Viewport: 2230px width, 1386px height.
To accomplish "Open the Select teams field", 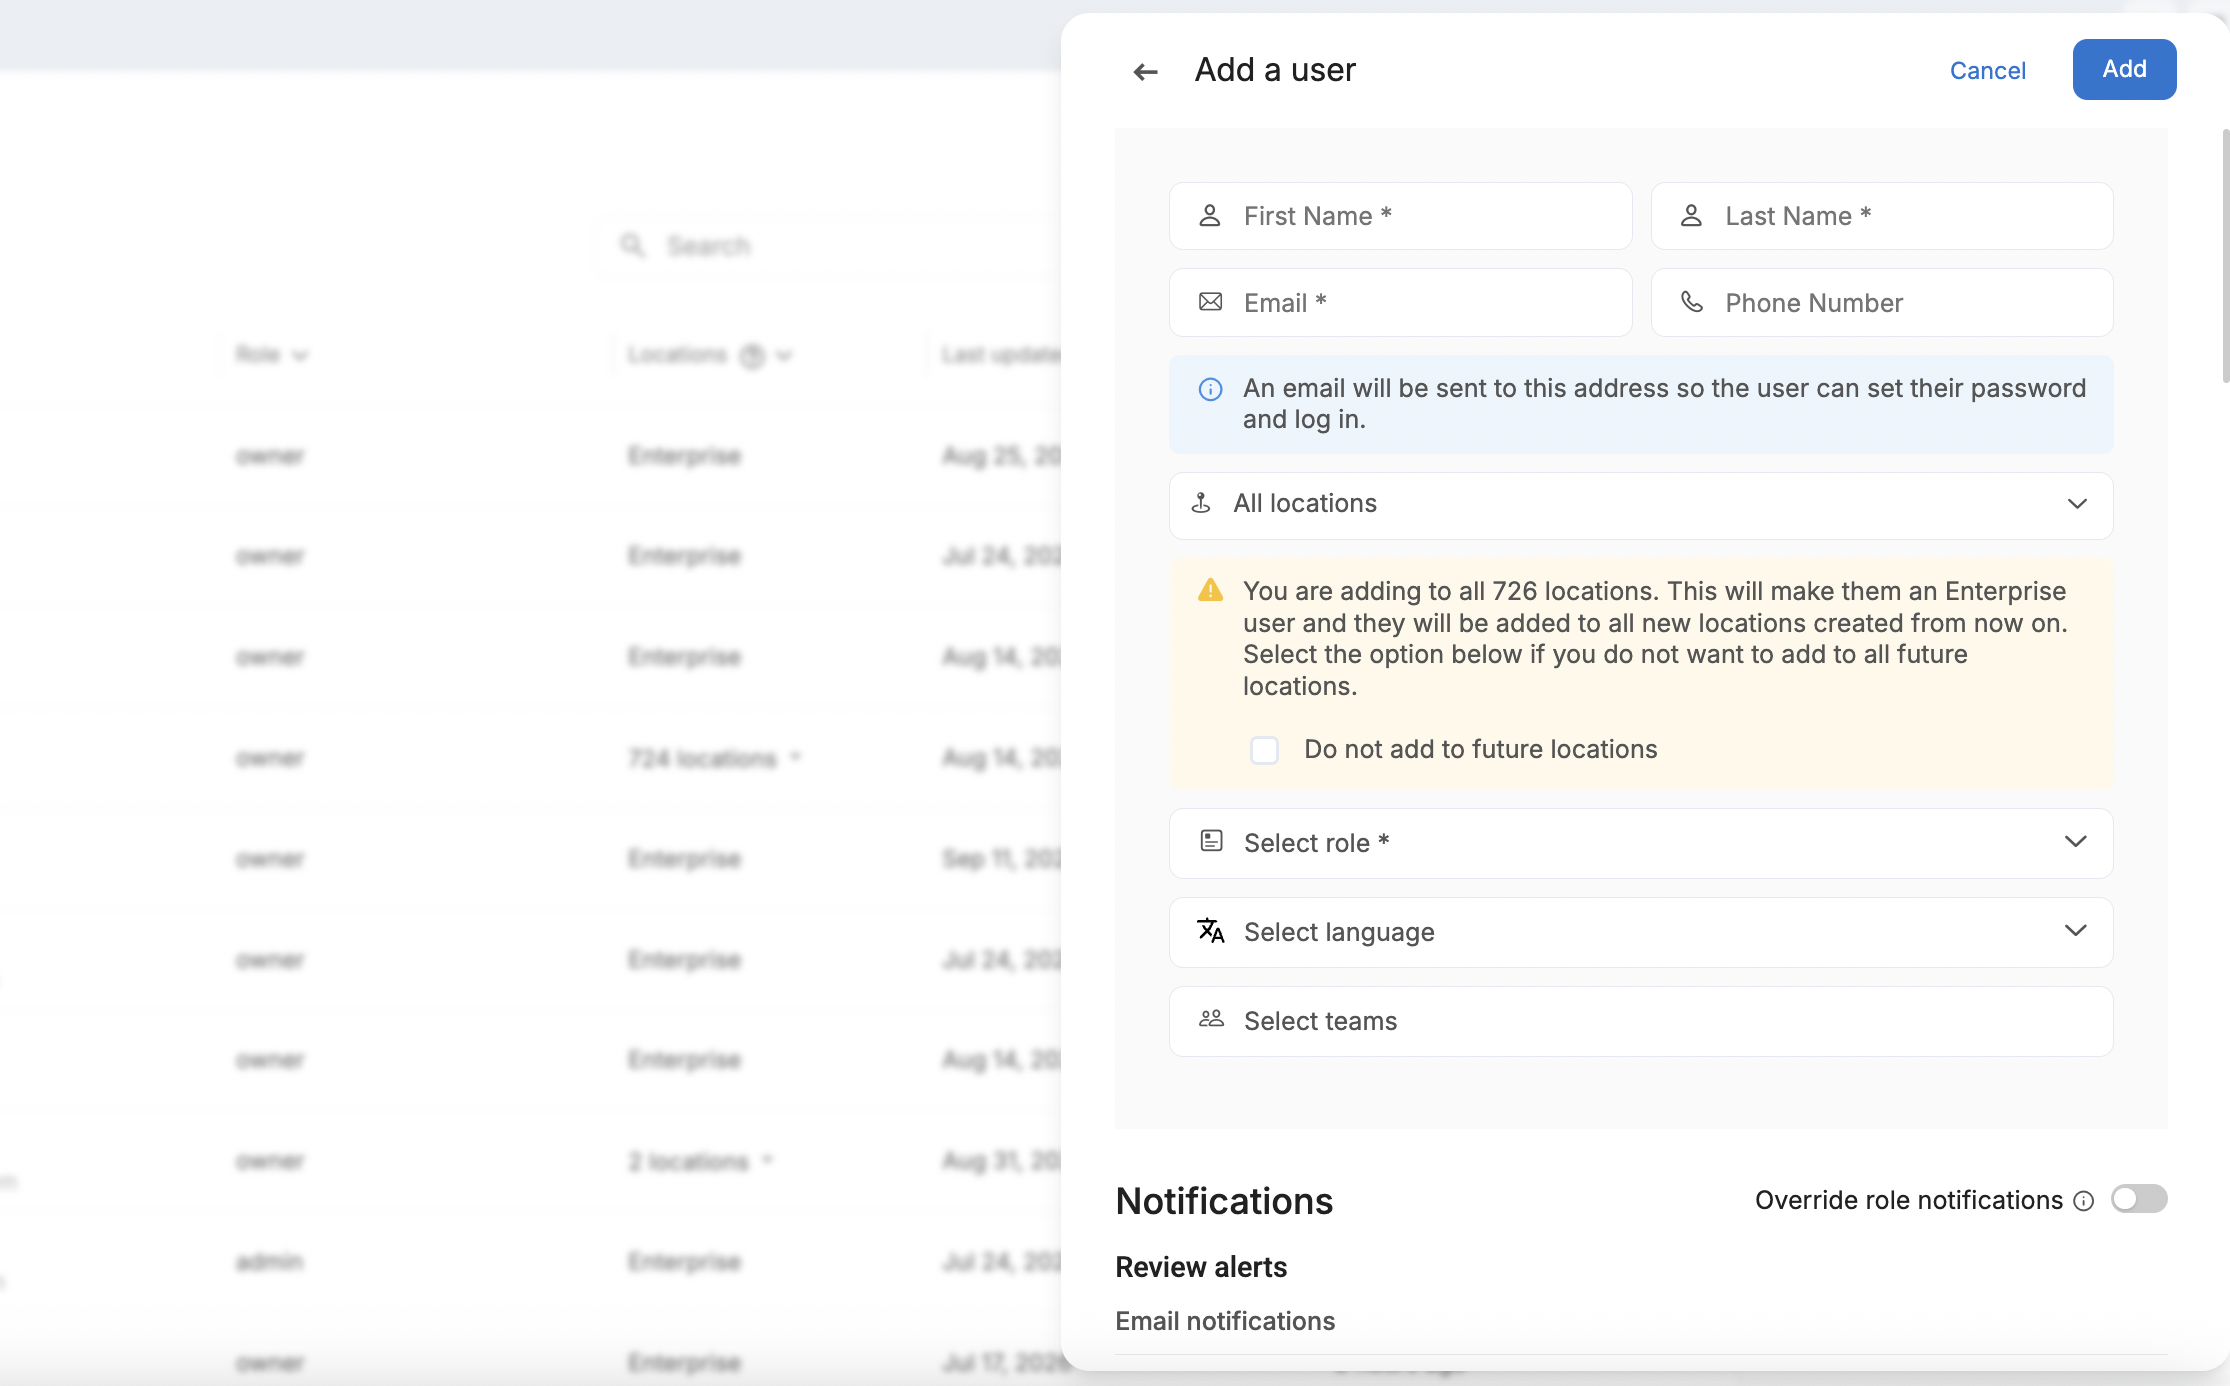I will (1641, 1021).
